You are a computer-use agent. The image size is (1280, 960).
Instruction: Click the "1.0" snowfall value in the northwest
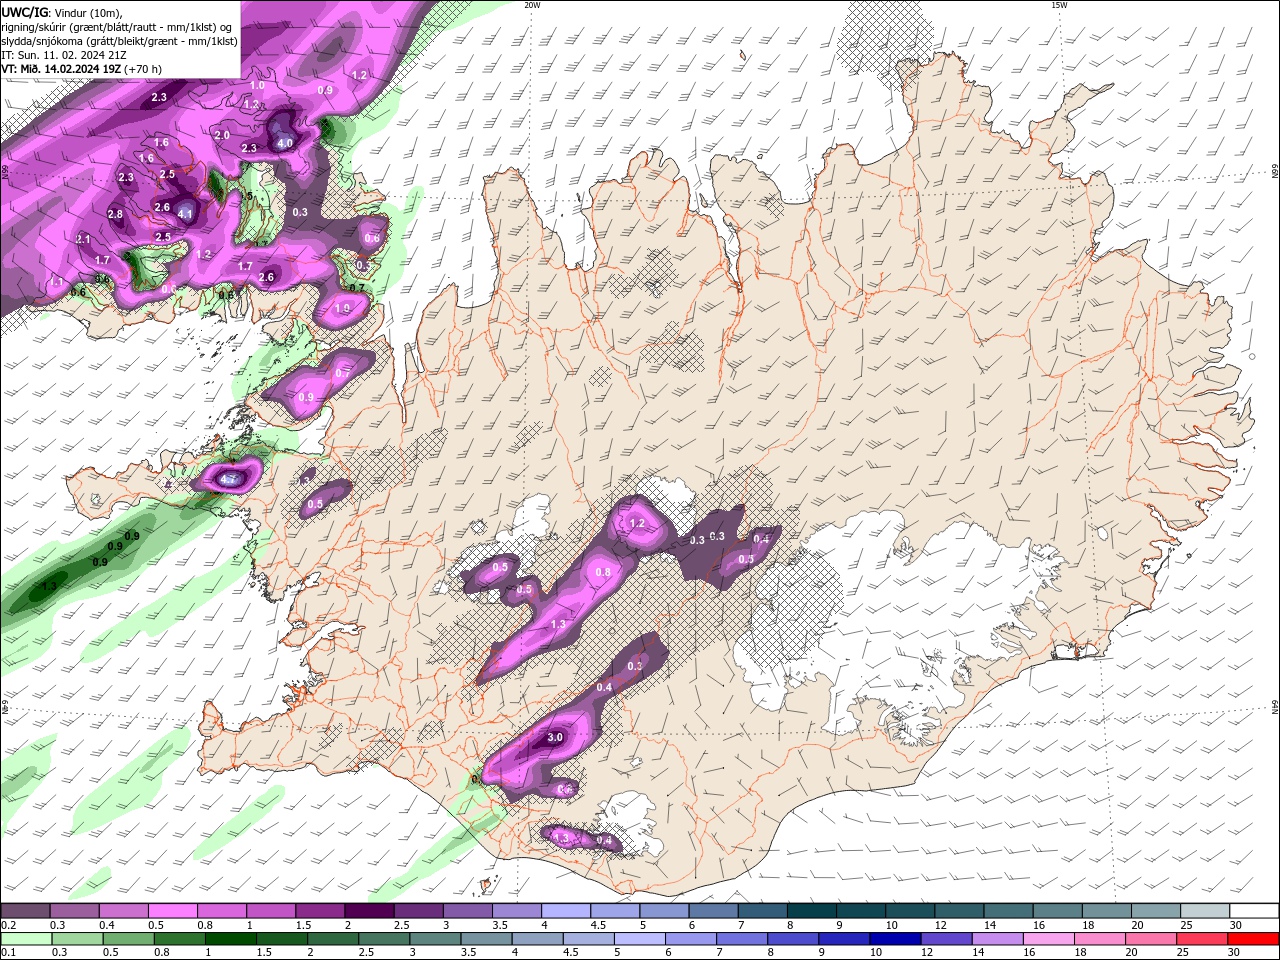pyautogui.click(x=257, y=86)
